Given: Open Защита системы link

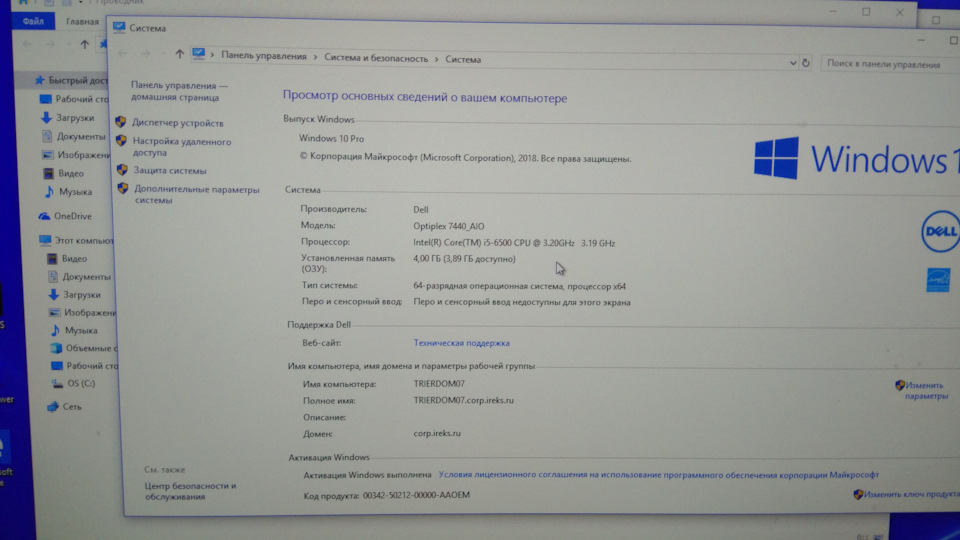Looking at the screenshot, I should coord(170,171).
